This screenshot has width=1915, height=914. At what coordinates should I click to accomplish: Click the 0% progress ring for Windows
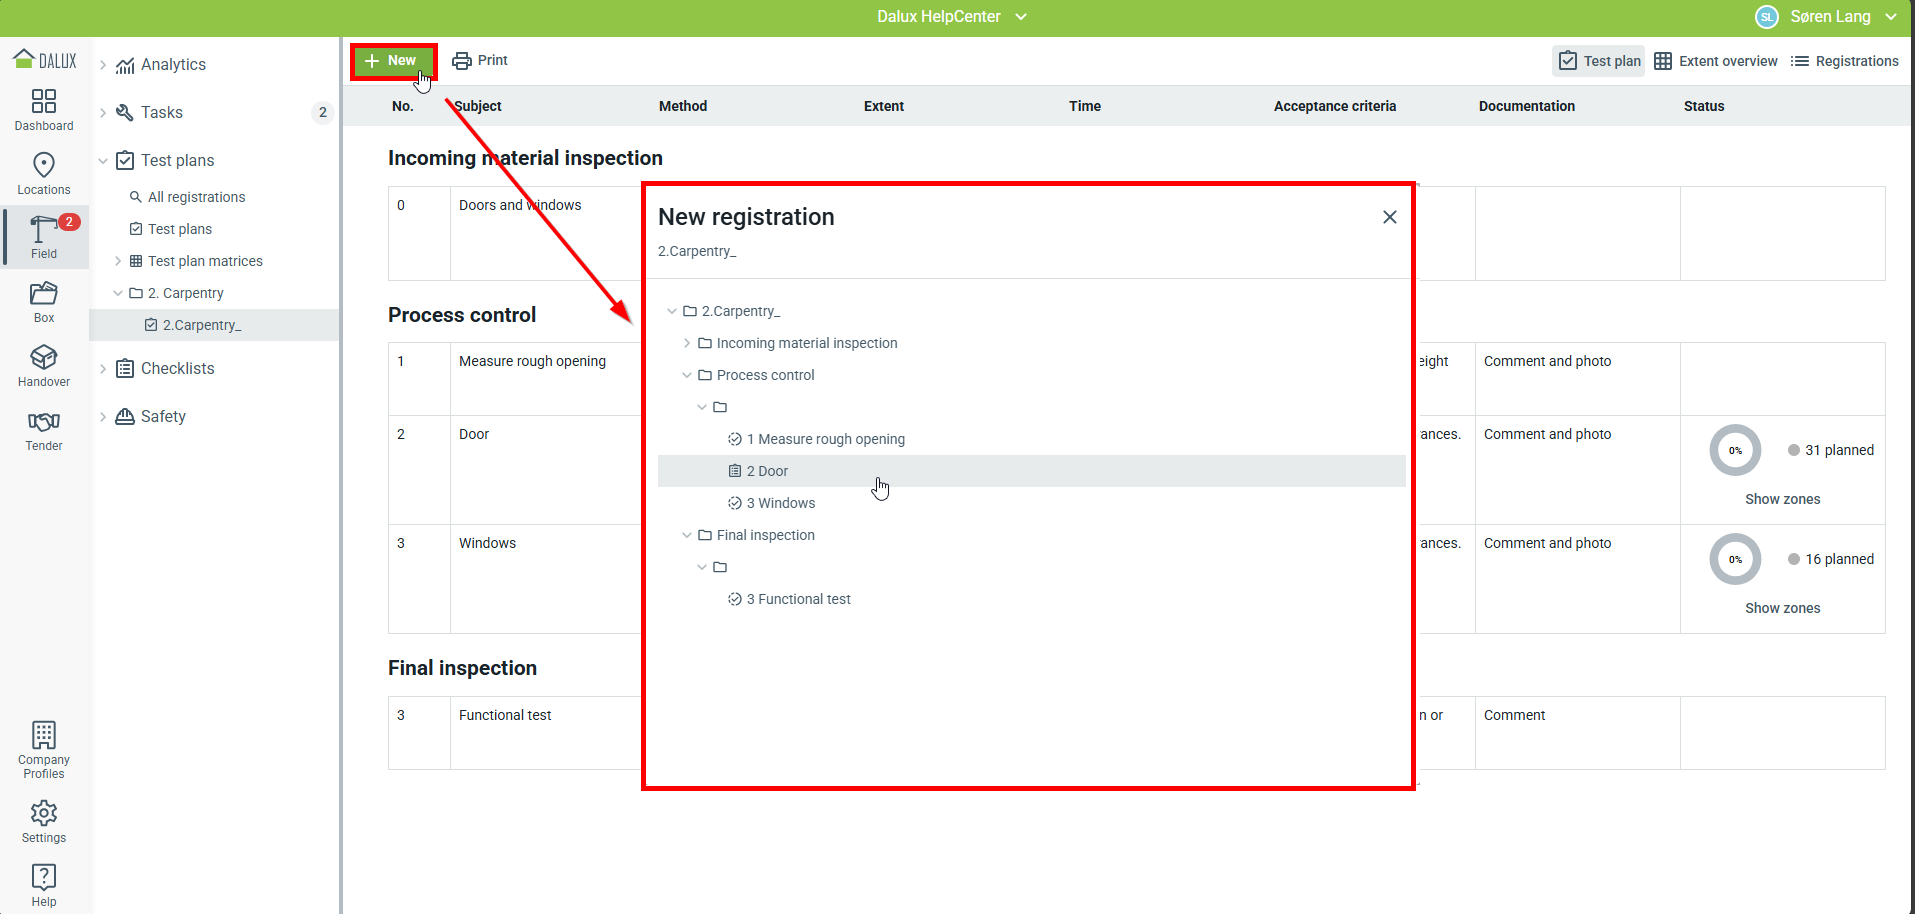[1735, 559]
